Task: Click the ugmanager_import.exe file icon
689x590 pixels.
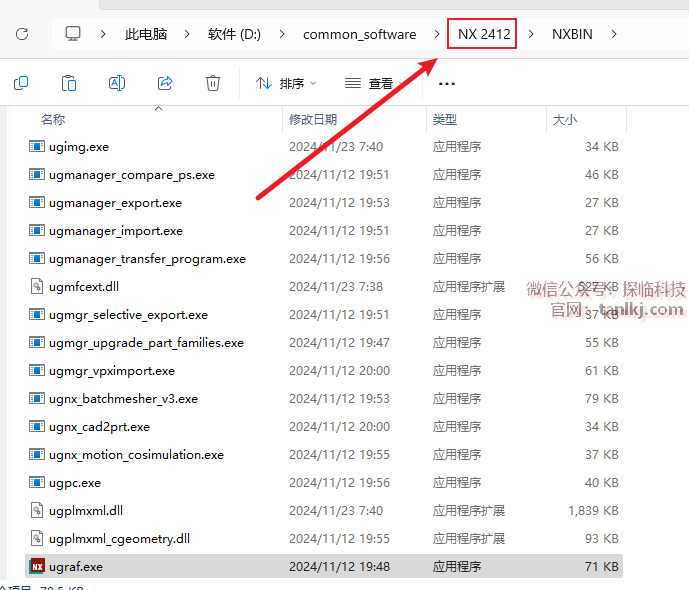Action: point(37,231)
